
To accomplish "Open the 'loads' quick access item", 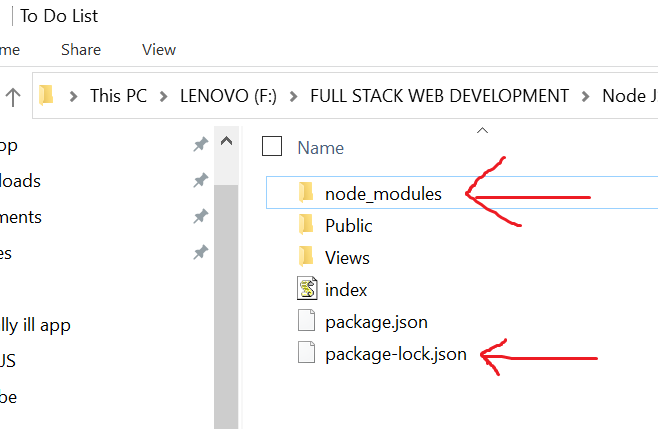I will (20, 181).
